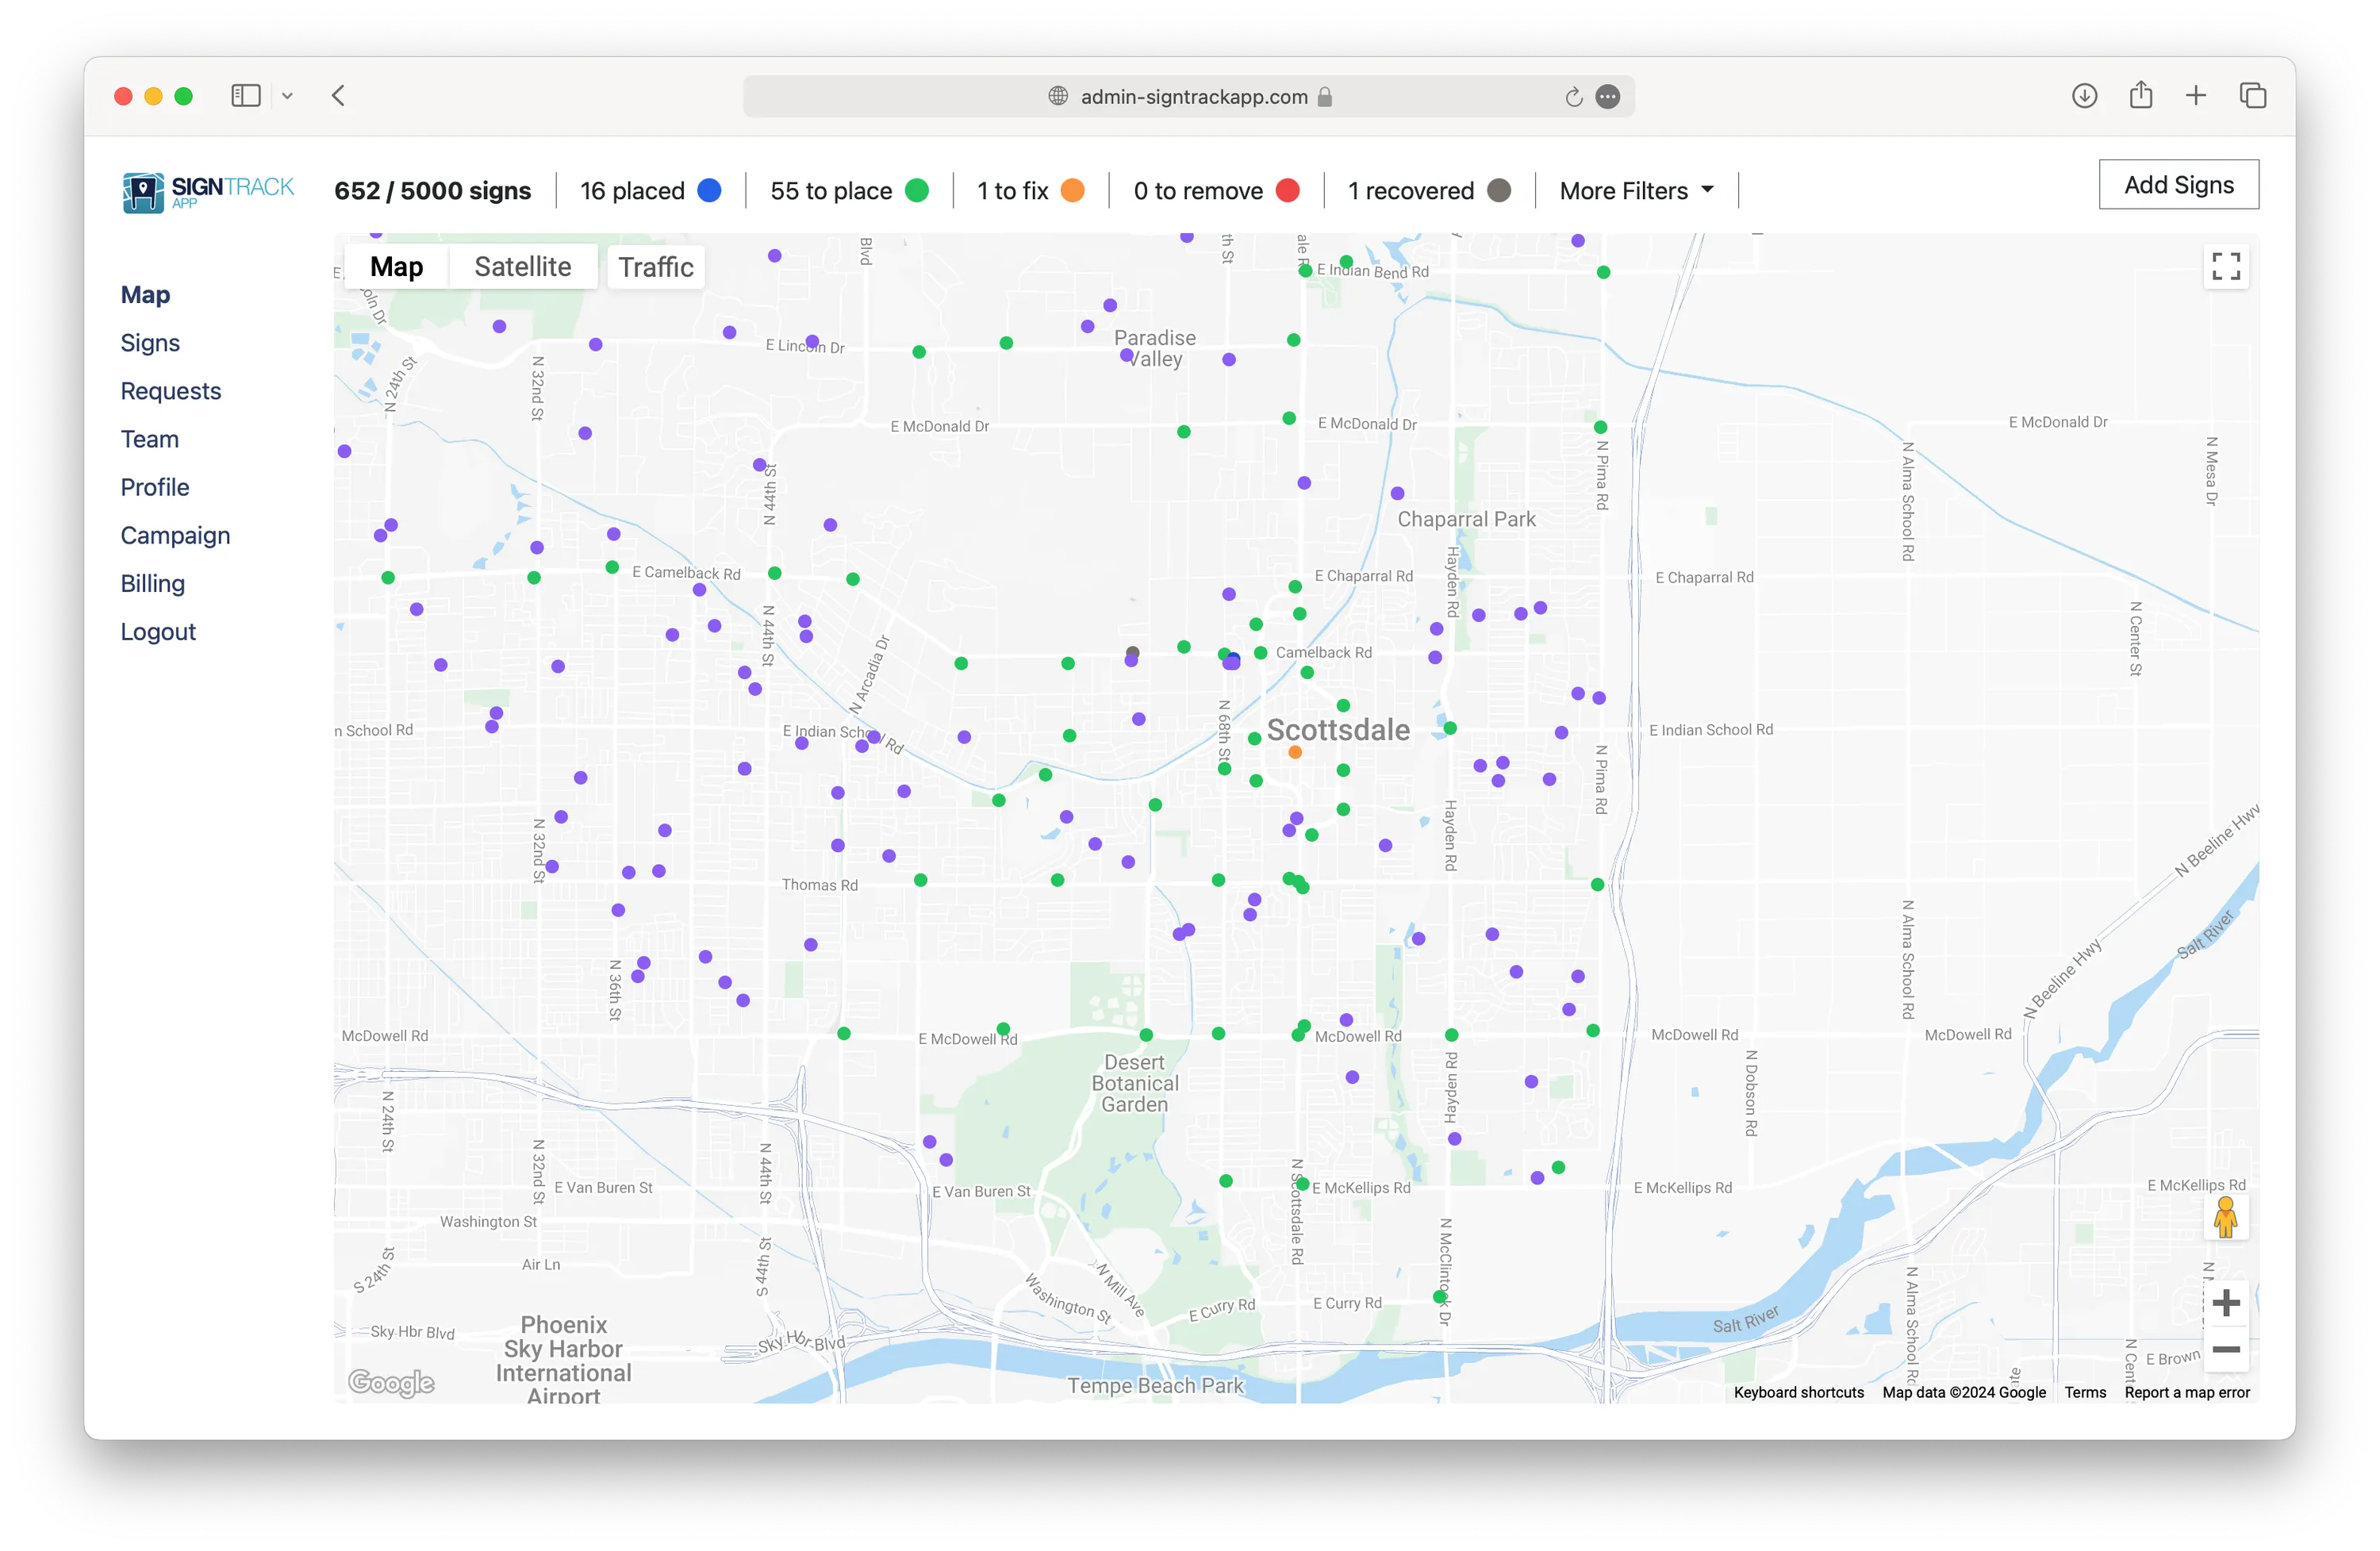Open the Safari downloads icon
Image resolution: width=2380 pixels, height=1551 pixels.
pos(2084,96)
